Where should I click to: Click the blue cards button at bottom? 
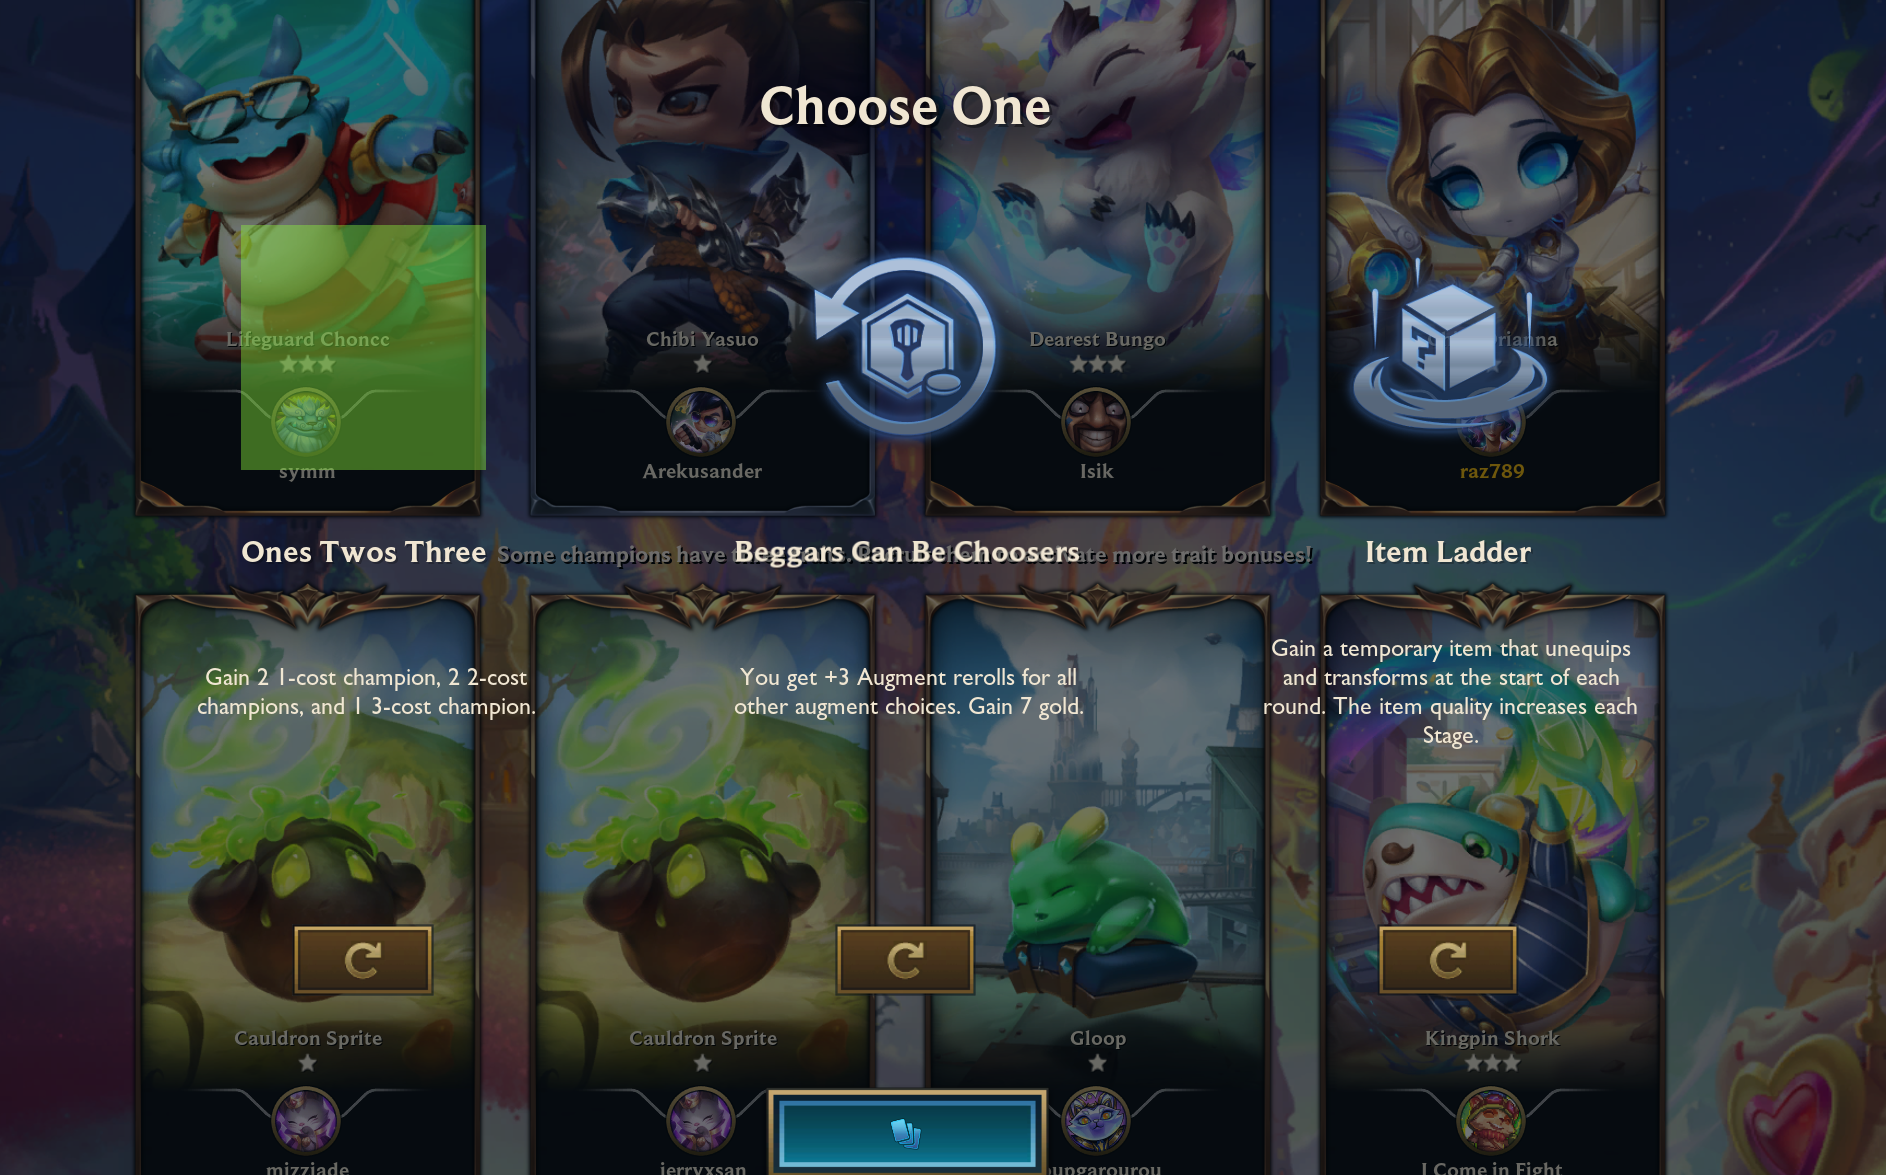[x=907, y=1133]
